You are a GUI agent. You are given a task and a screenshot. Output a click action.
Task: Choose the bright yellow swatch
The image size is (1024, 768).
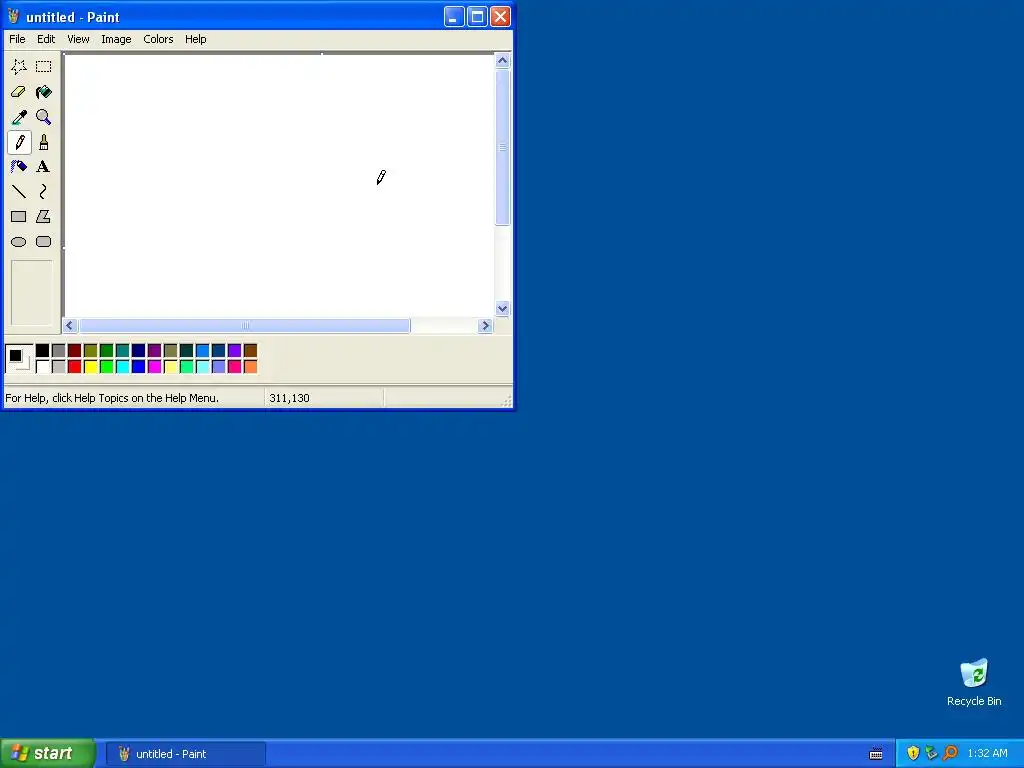click(91, 366)
